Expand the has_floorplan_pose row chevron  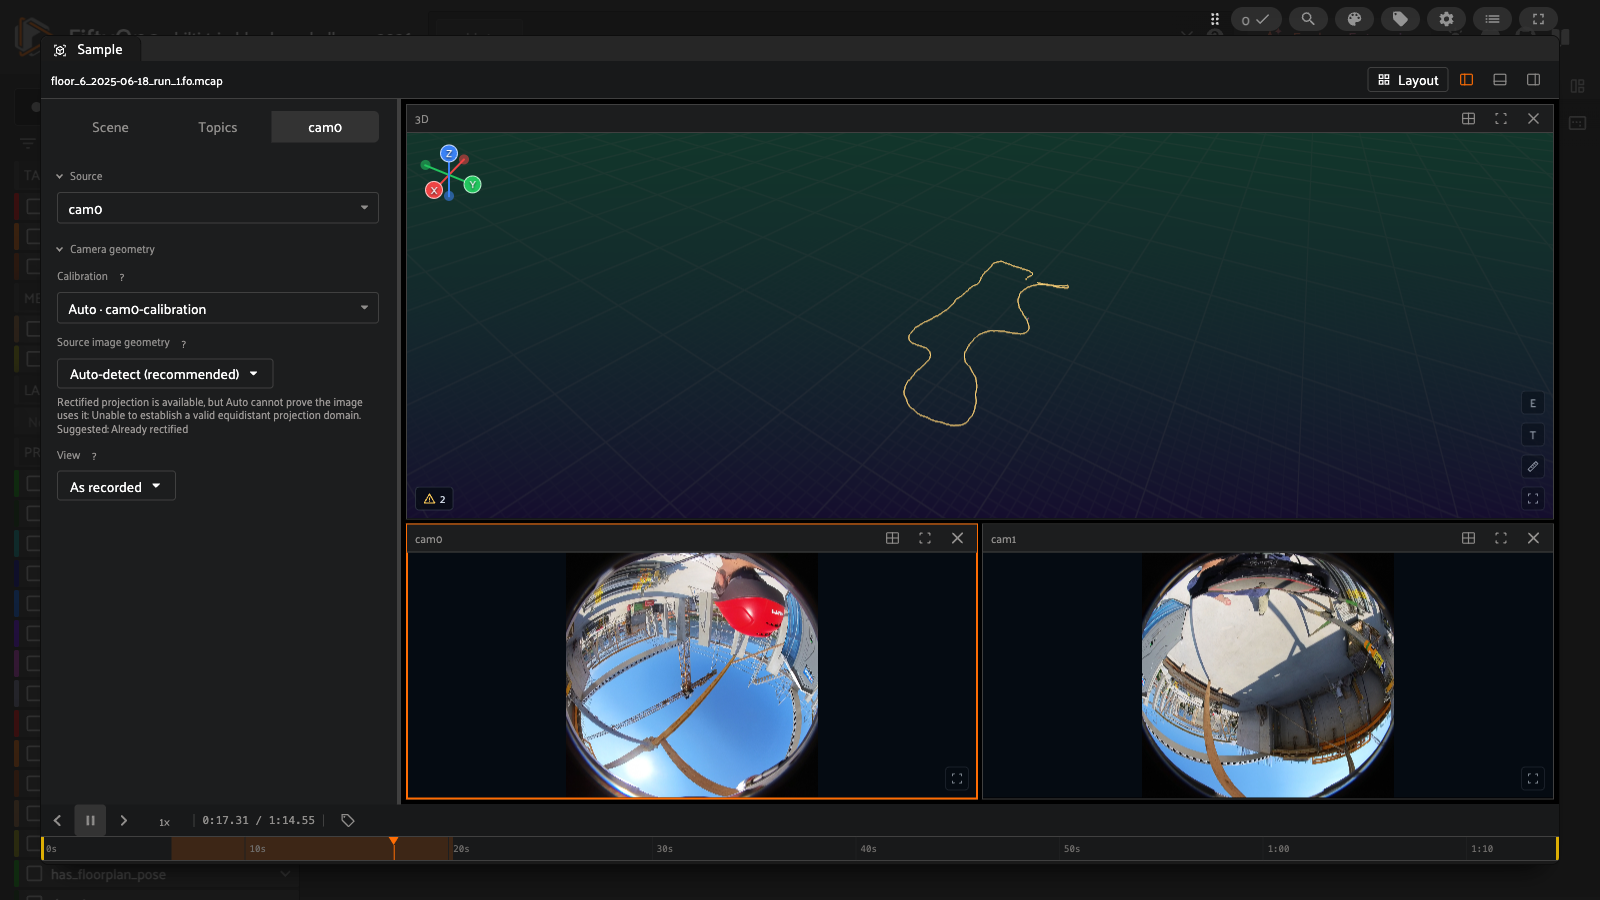coord(285,874)
